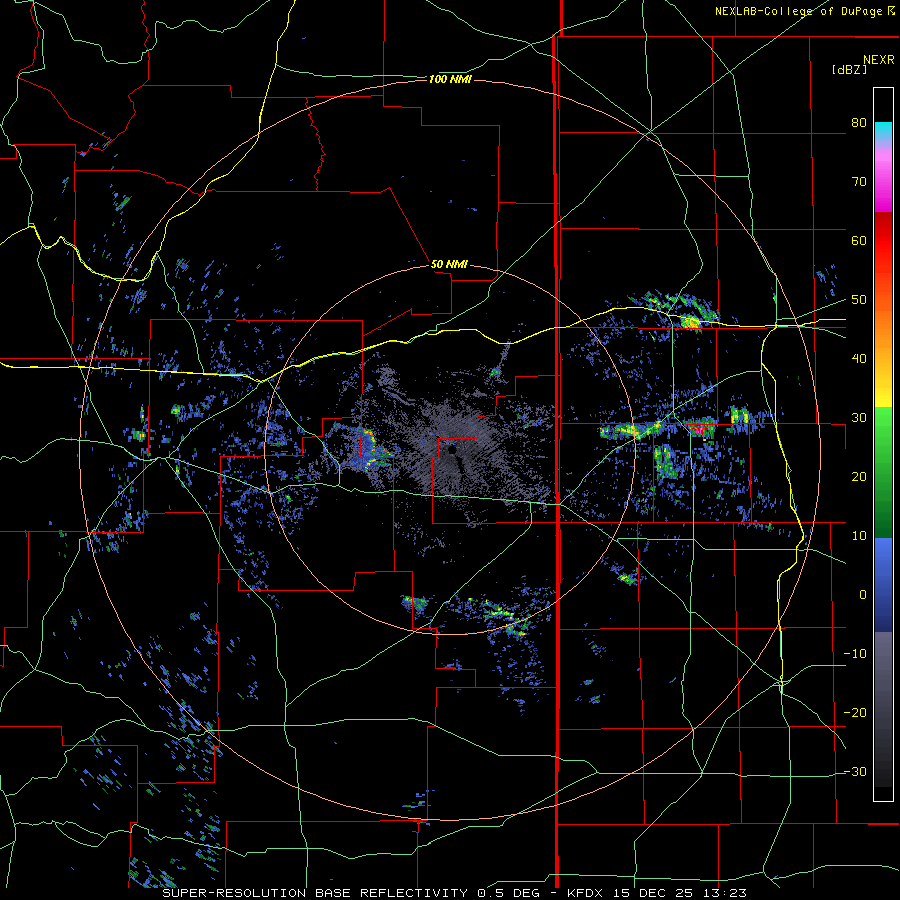Click the 10 value on the dBZ scale
This screenshot has width=900, height=900.
click(x=859, y=536)
